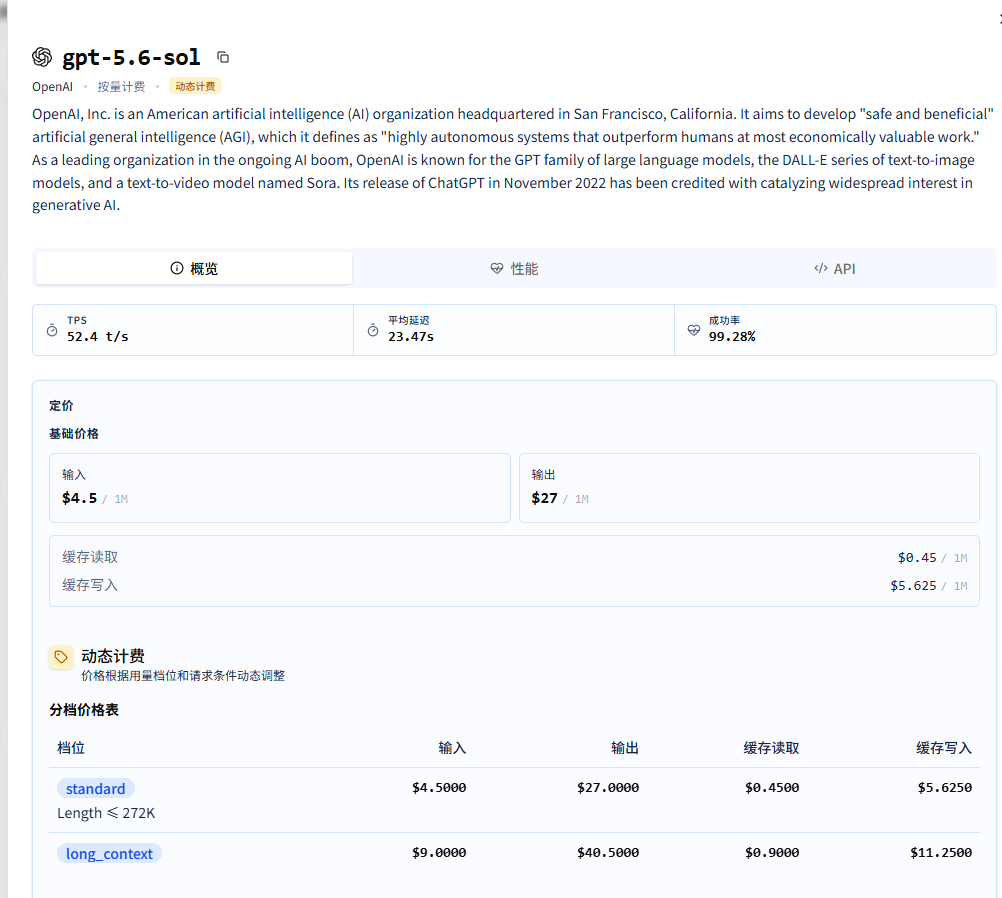This screenshot has width=1002, height=898.
Task: Click the 按量计费 label
Action: point(121,87)
